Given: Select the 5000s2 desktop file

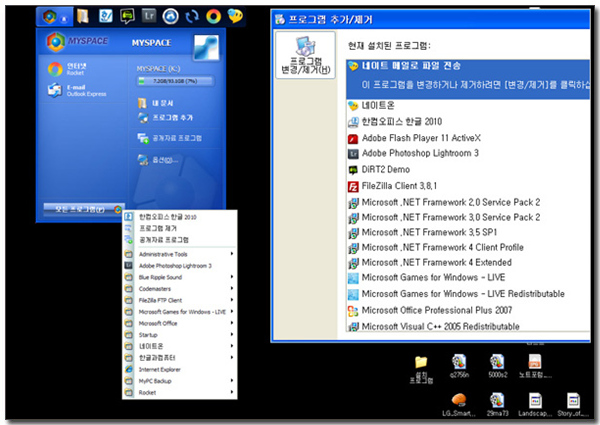Looking at the screenshot, I should (497, 366).
